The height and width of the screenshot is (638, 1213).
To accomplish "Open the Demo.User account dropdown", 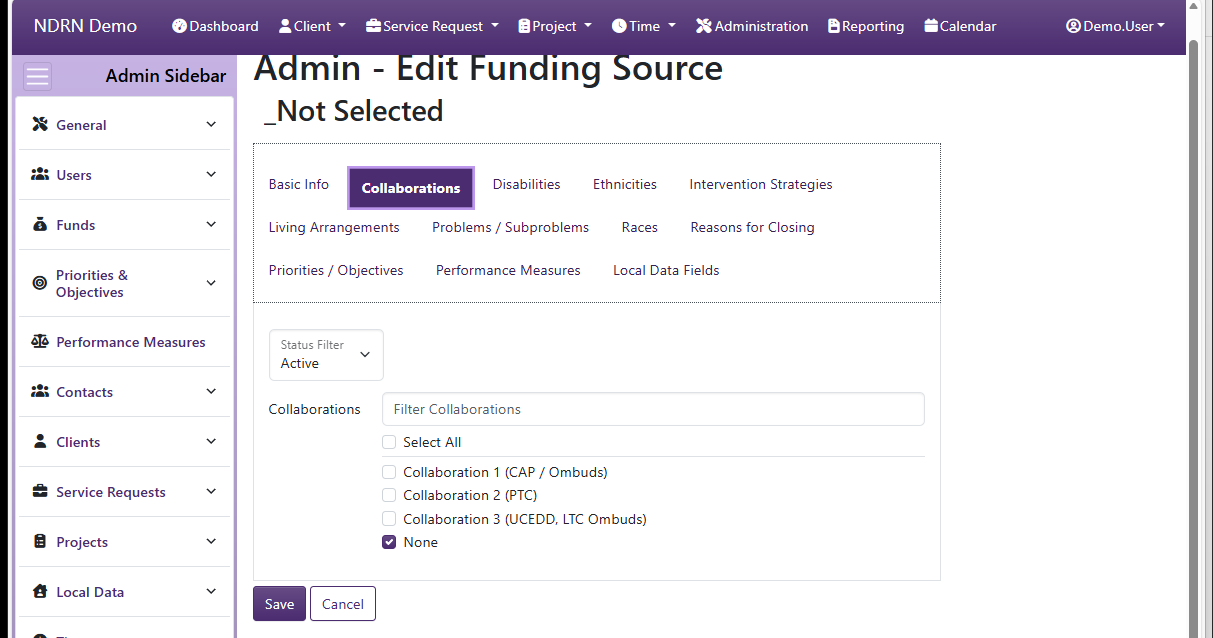I will (x=1115, y=26).
